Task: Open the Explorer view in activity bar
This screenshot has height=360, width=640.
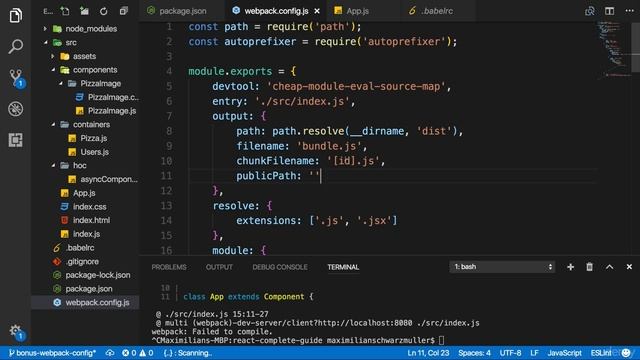Action: (16, 16)
